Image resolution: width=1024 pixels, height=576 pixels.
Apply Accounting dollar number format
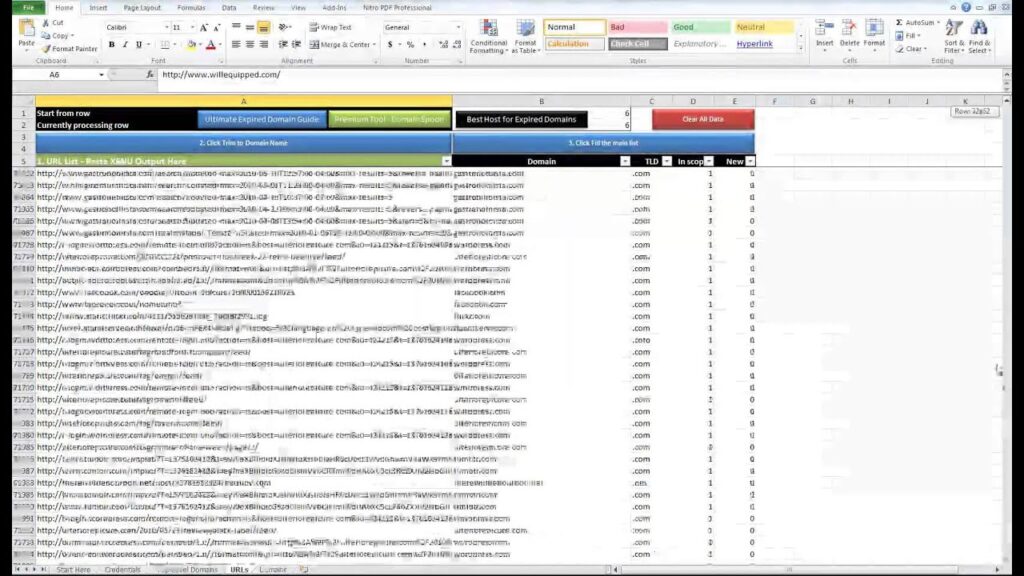[x=391, y=44]
